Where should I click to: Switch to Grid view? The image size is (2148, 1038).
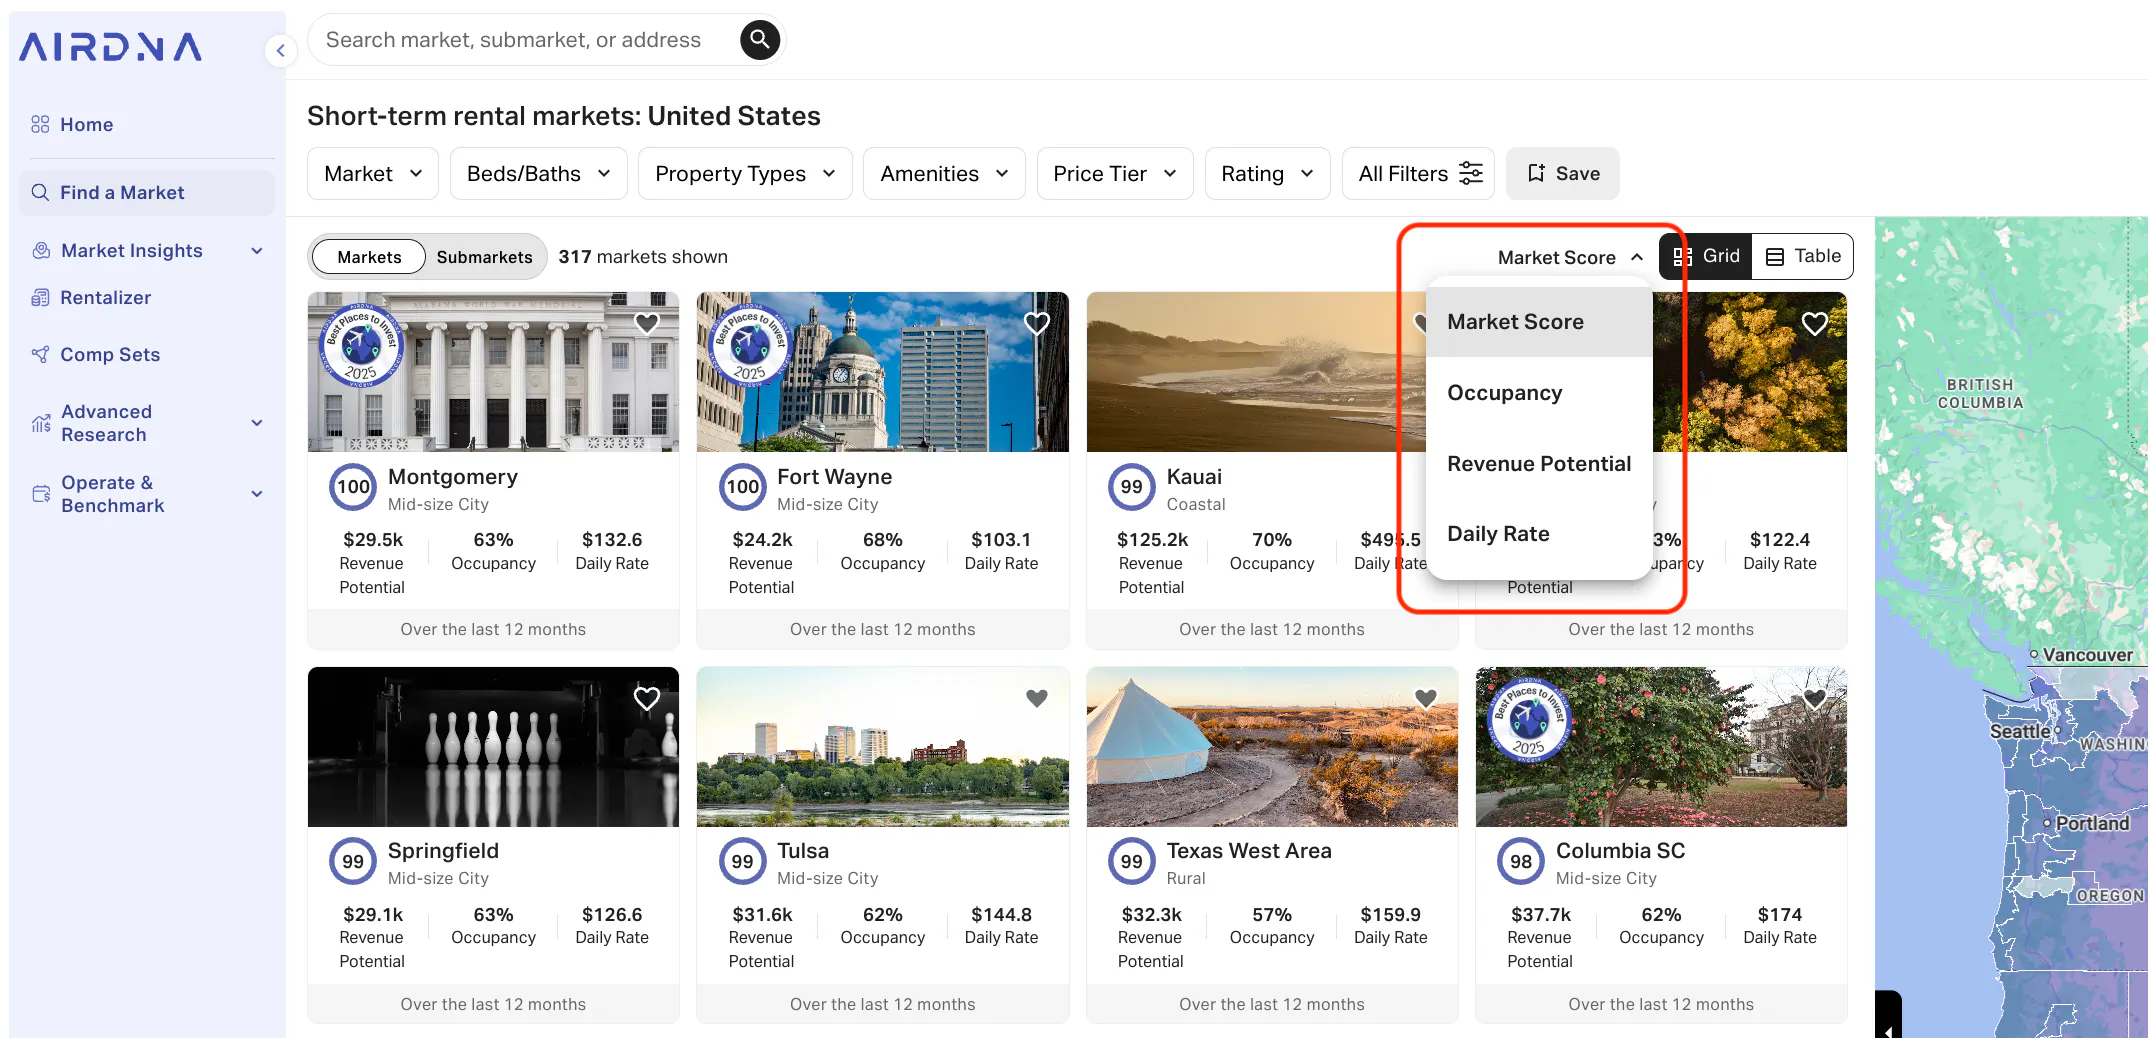pyautogui.click(x=1706, y=256)
